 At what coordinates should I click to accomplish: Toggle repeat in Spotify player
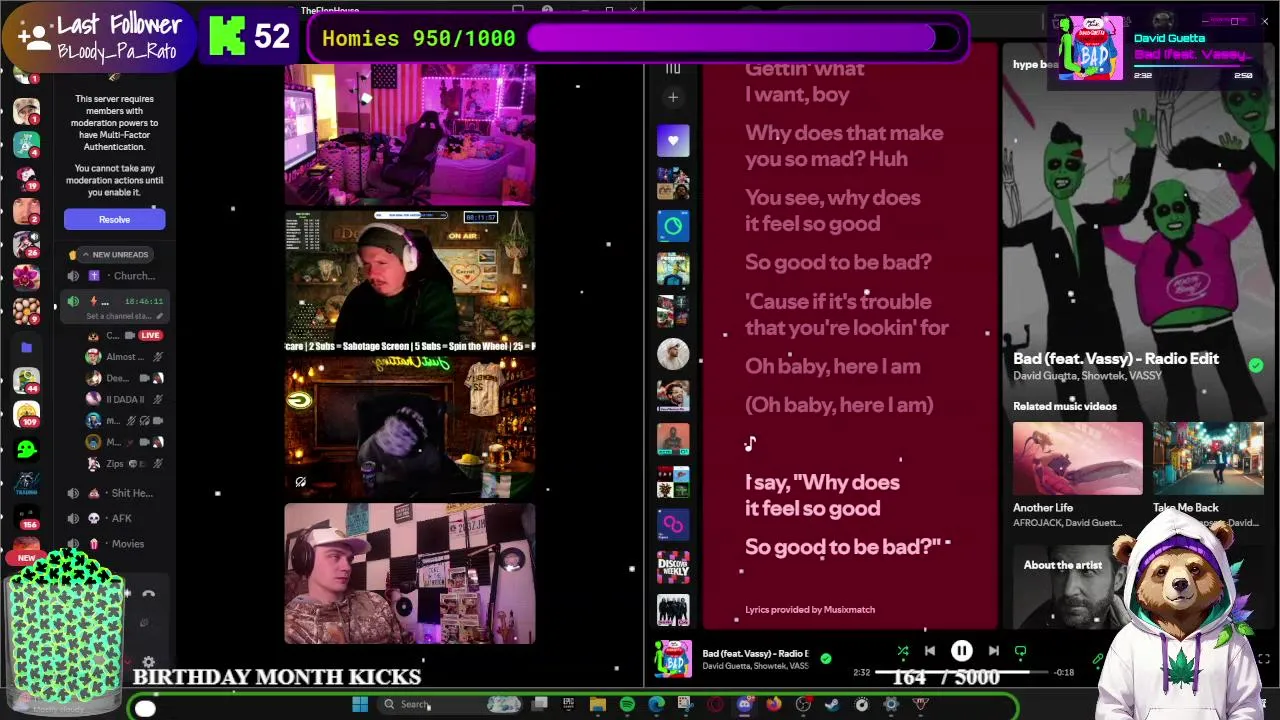pos(1020,651)
